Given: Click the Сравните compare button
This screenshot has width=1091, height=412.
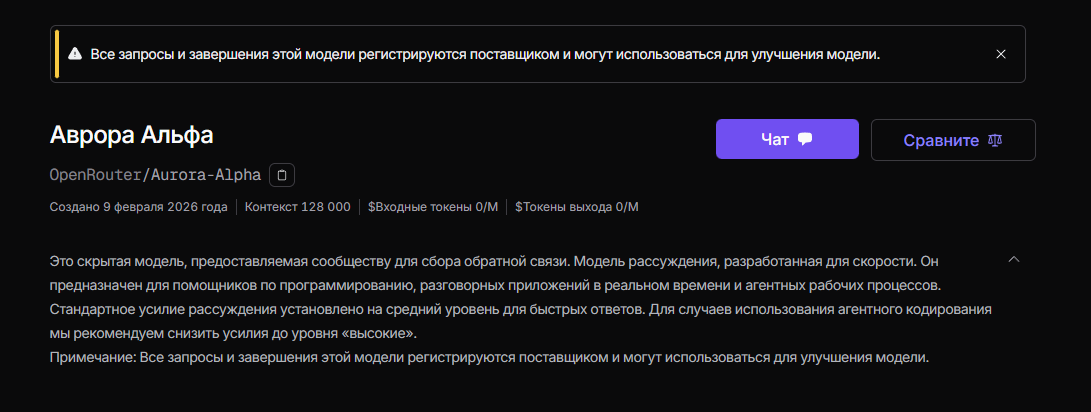Looking at the screenshot, I should (953, 139).
